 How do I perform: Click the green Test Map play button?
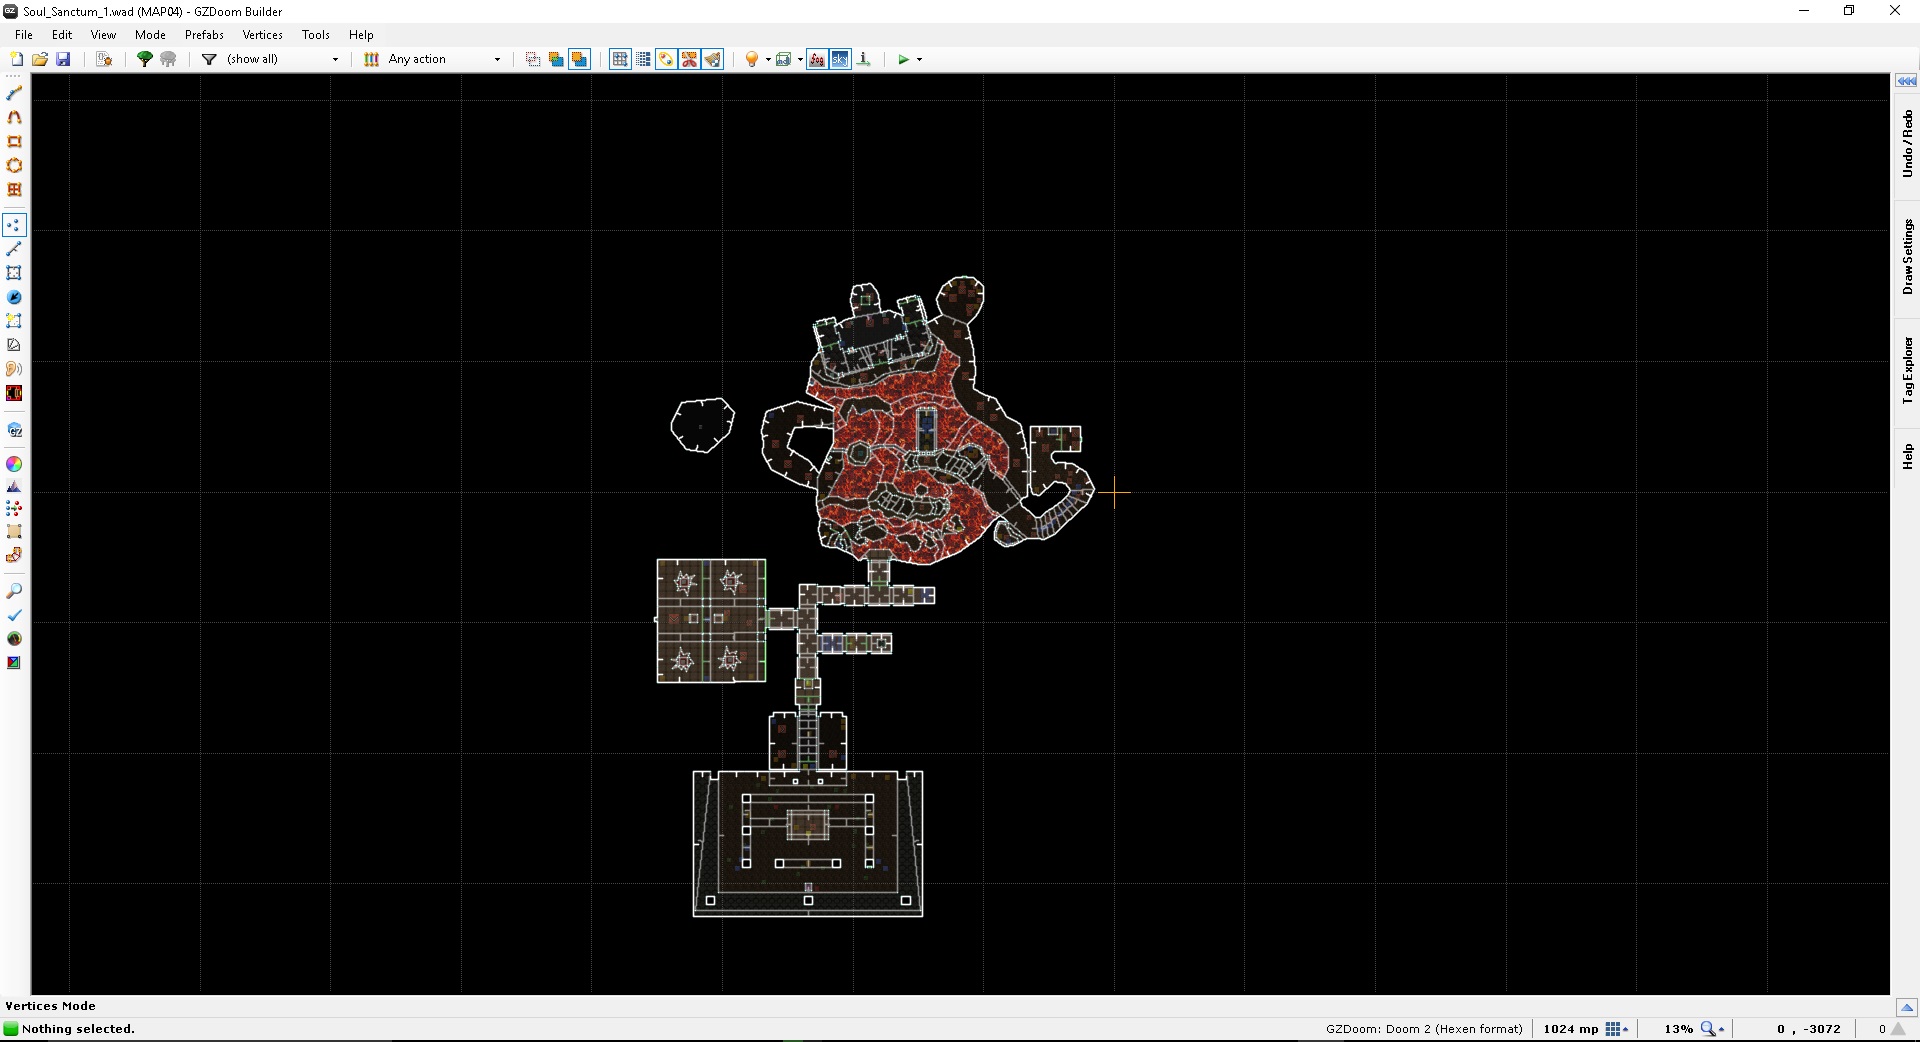coord(903,59)
